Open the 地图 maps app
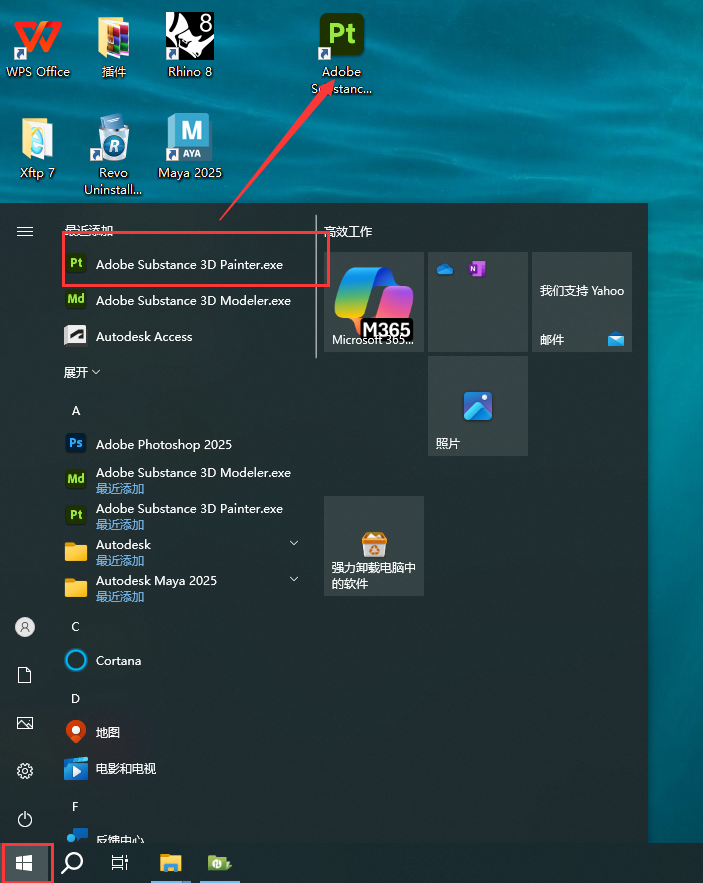Screen dimensions: 703x883 click(x=189, y=732)
